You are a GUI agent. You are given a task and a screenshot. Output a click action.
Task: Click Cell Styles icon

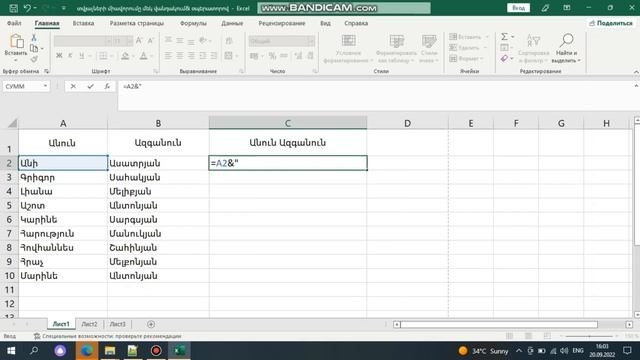point(429,41)
